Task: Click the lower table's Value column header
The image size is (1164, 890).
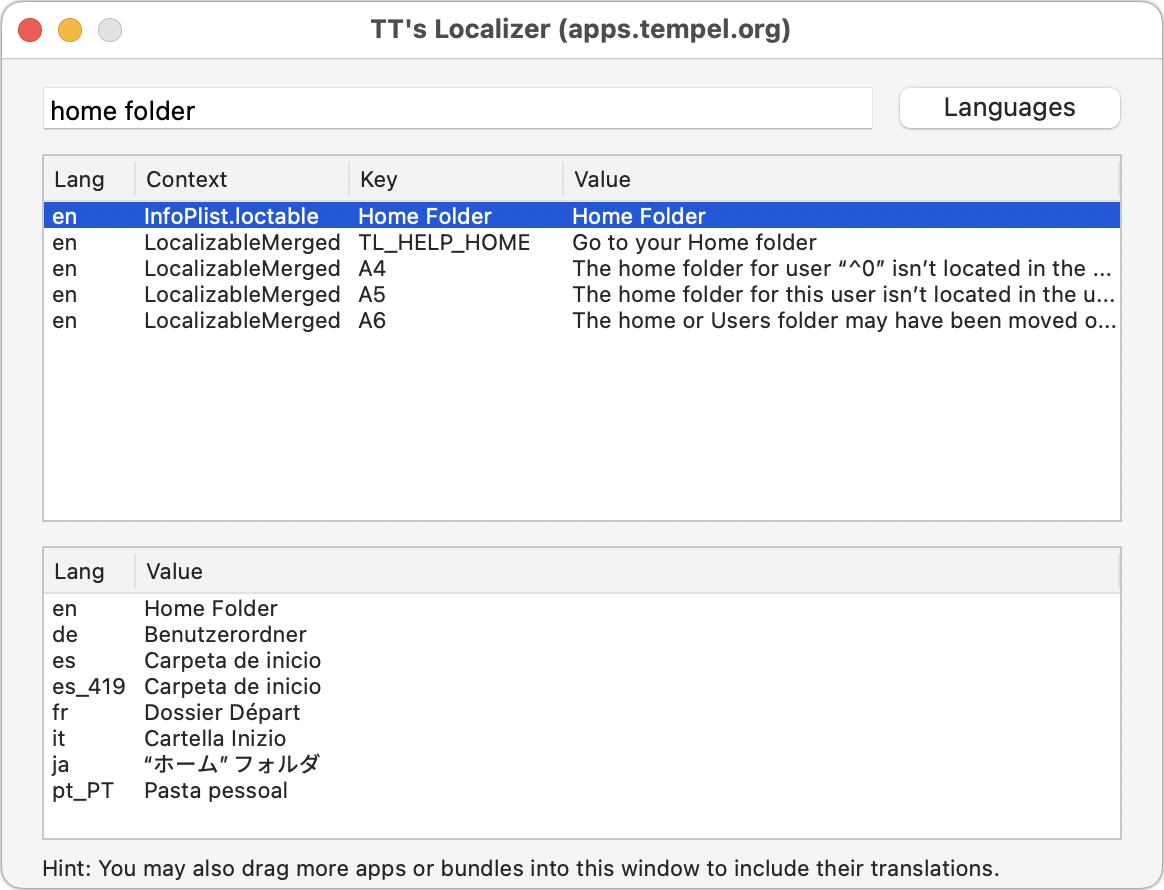Action: click(x=626, y=572)
